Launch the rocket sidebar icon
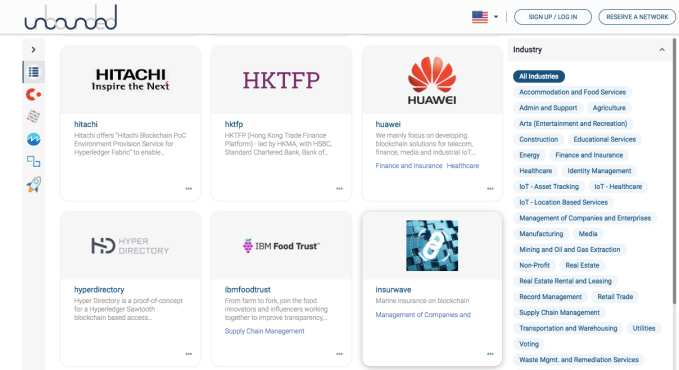679x370 pixels. point(33,185)
